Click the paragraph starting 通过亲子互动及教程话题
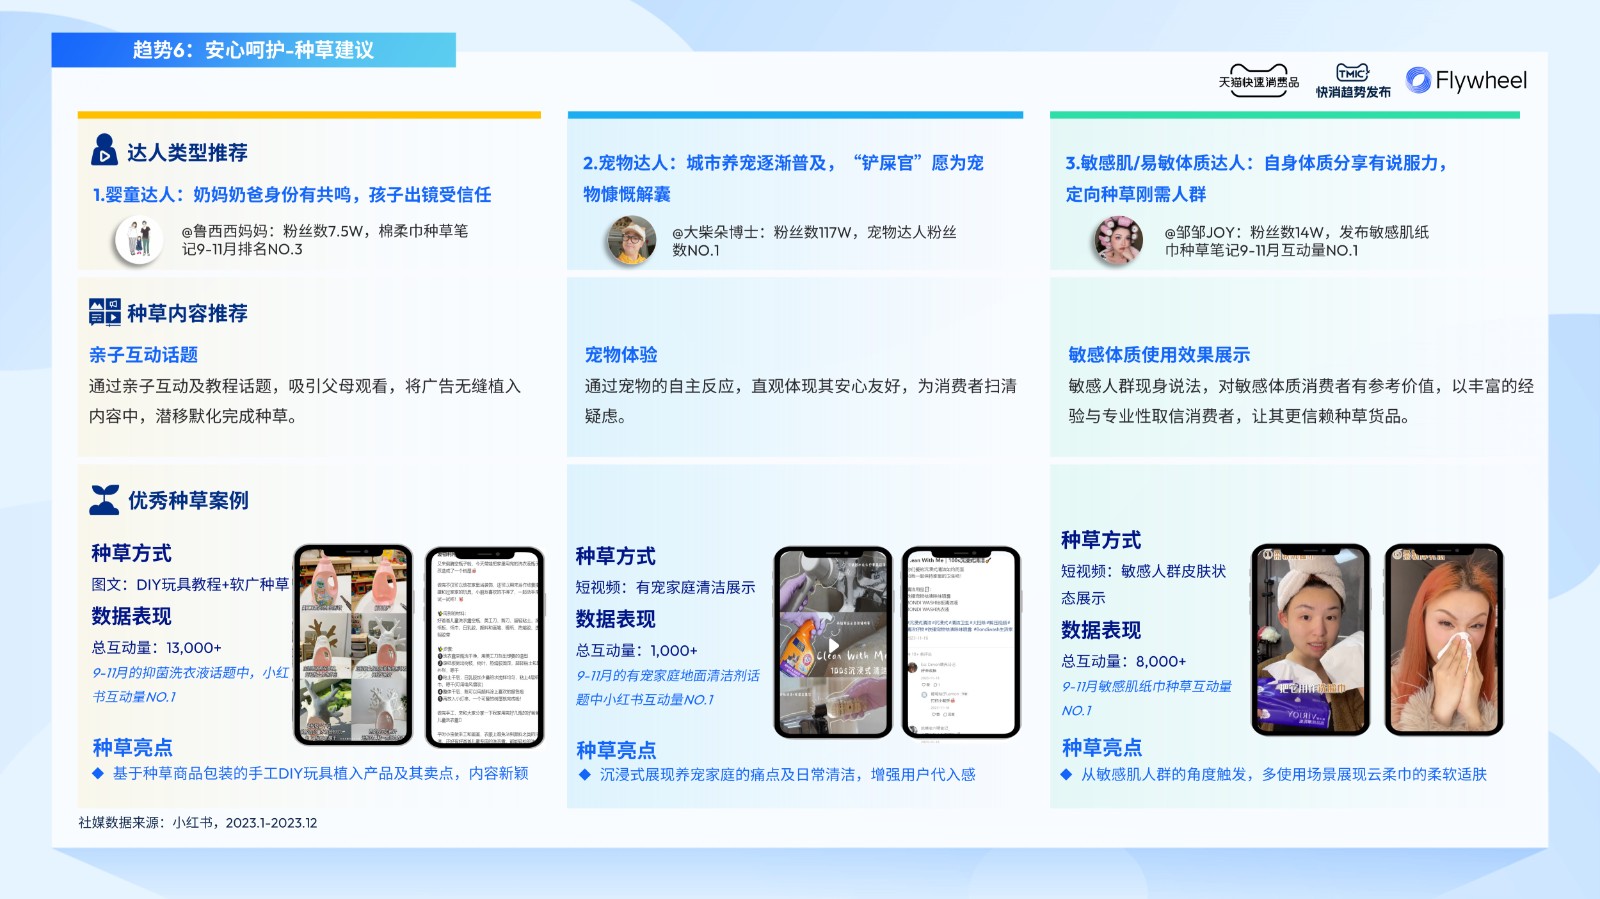Screen dimensions: 1600x899 click(x=305, y=400)
